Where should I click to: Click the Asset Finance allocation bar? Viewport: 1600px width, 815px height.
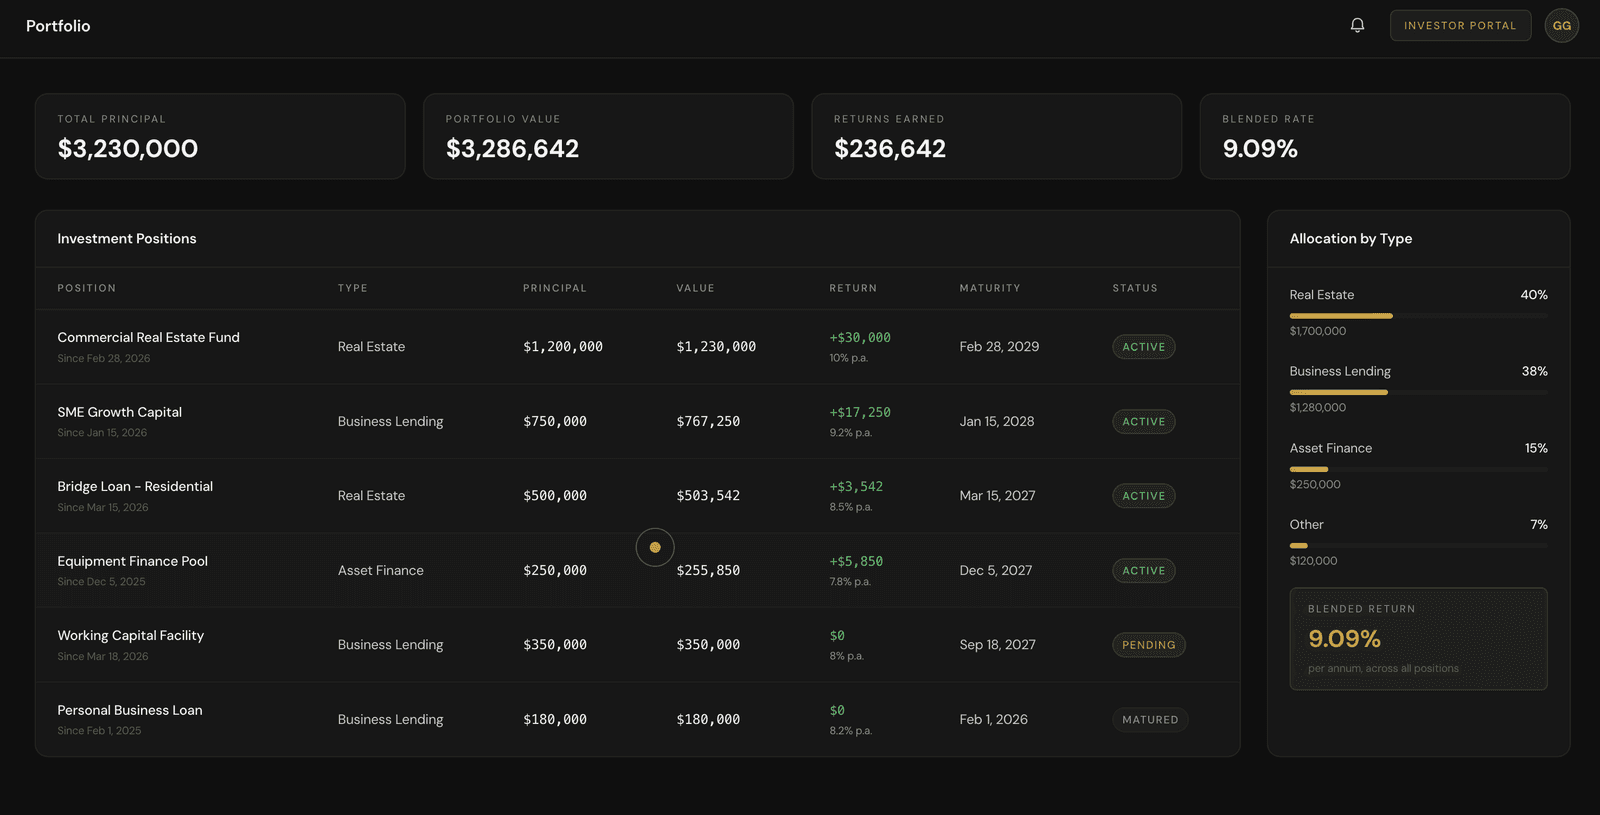(x=1418, y=469)
